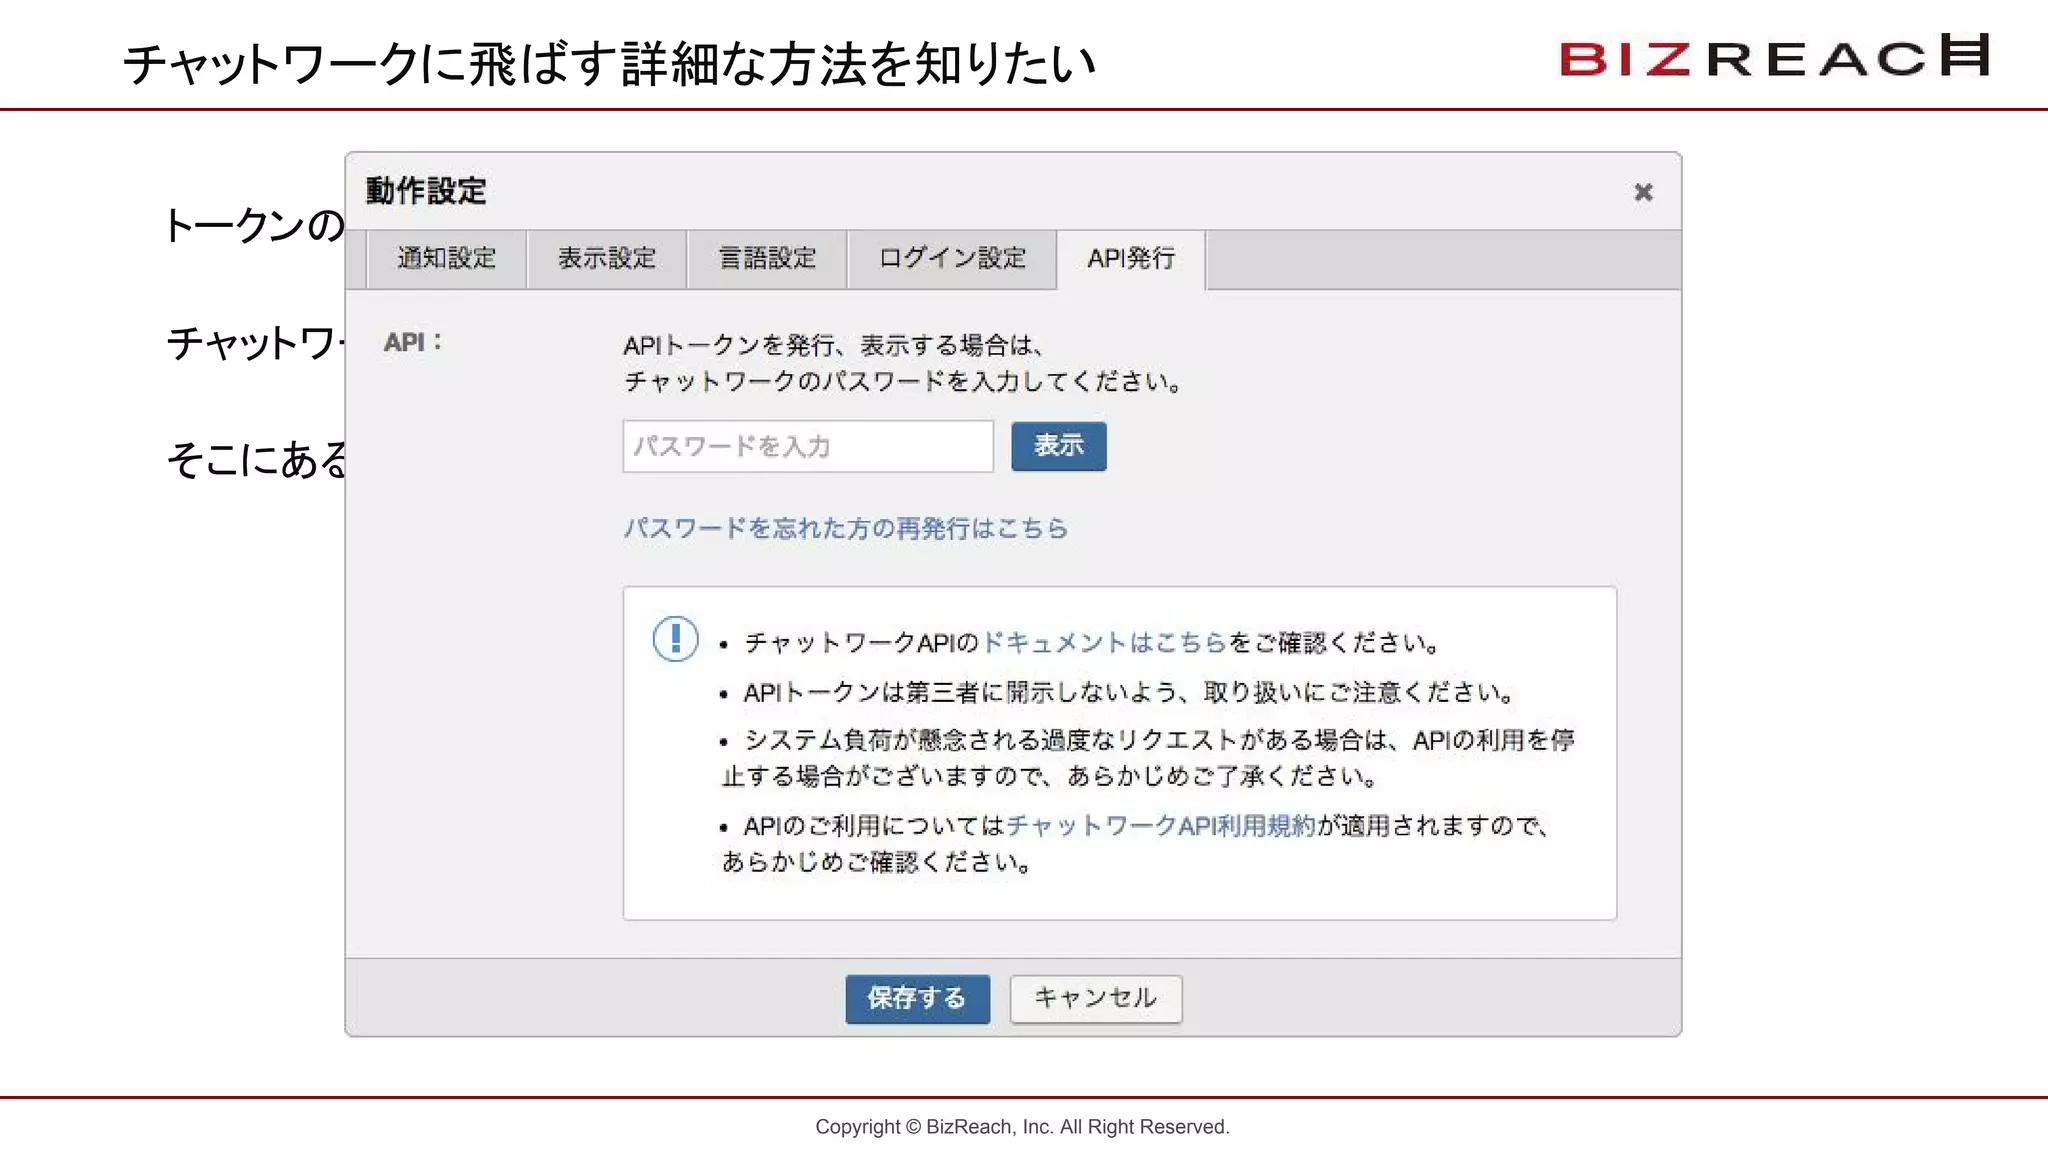Image resolution: width=2048 pixels, height=1152 pixels.
Task: Select the 言語設定 tab
Action: (x=767, y=259)
